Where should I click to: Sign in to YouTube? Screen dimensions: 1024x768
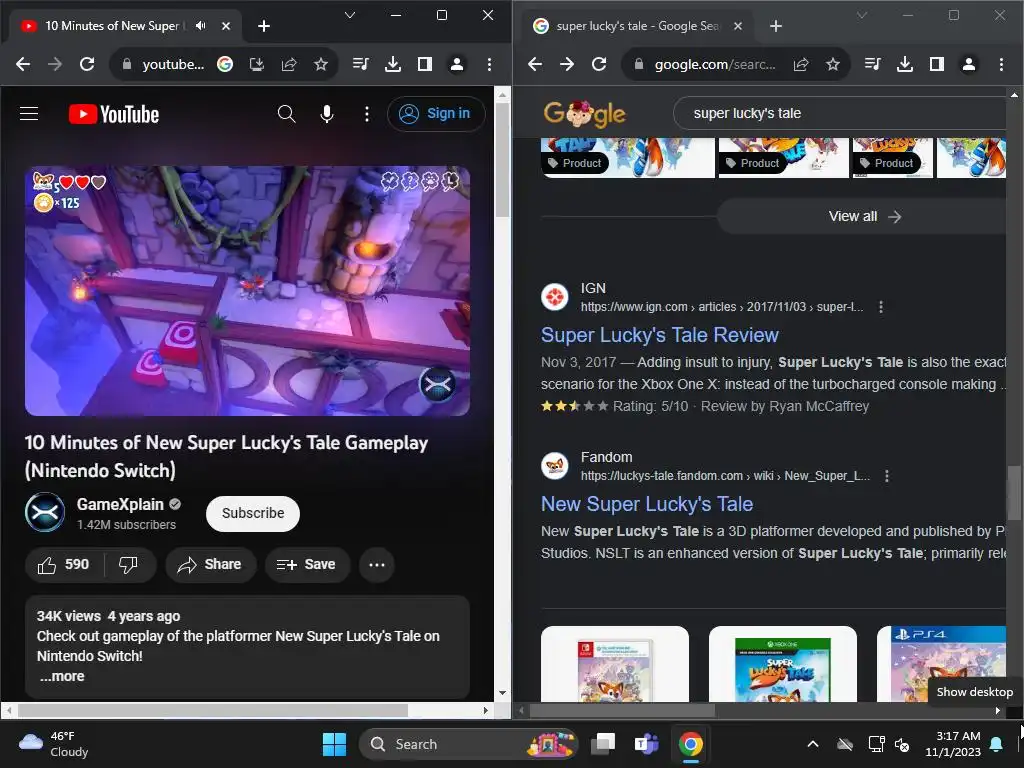point(436,114)
